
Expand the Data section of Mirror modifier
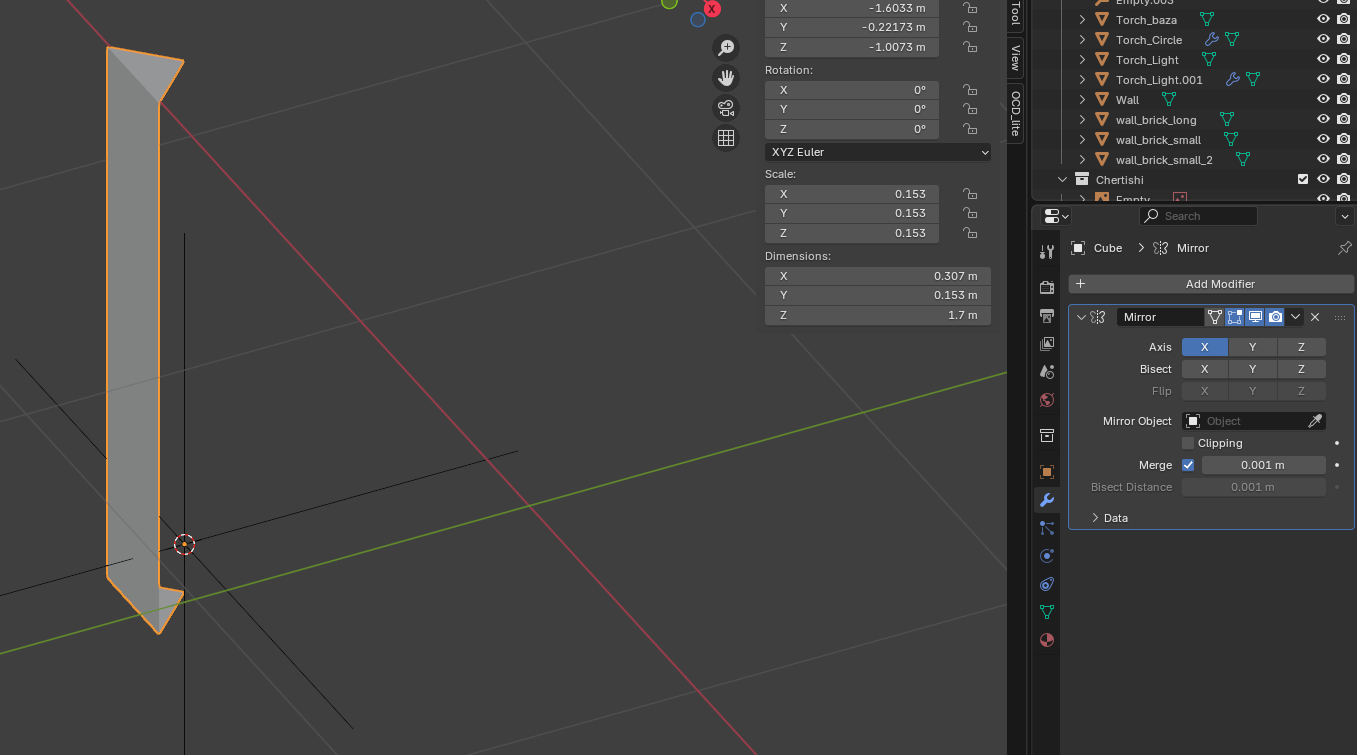[1096, 518]
